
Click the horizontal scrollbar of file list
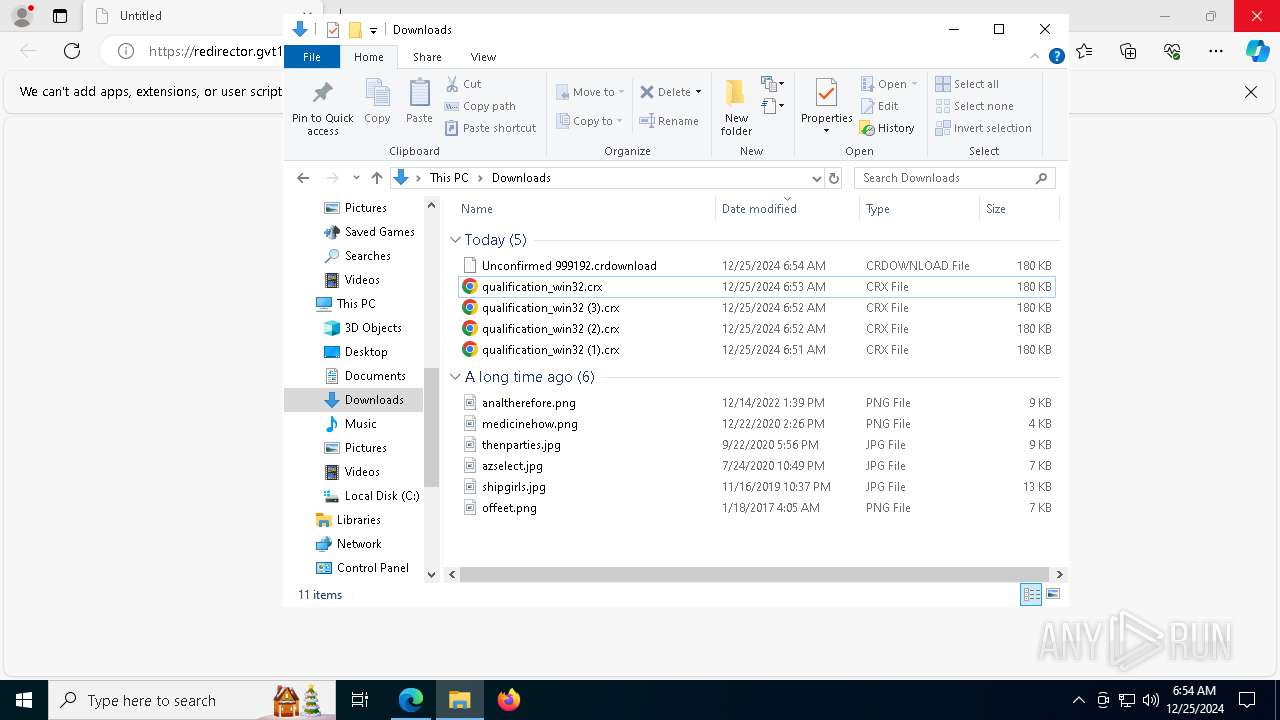click(x=755, y=574)
